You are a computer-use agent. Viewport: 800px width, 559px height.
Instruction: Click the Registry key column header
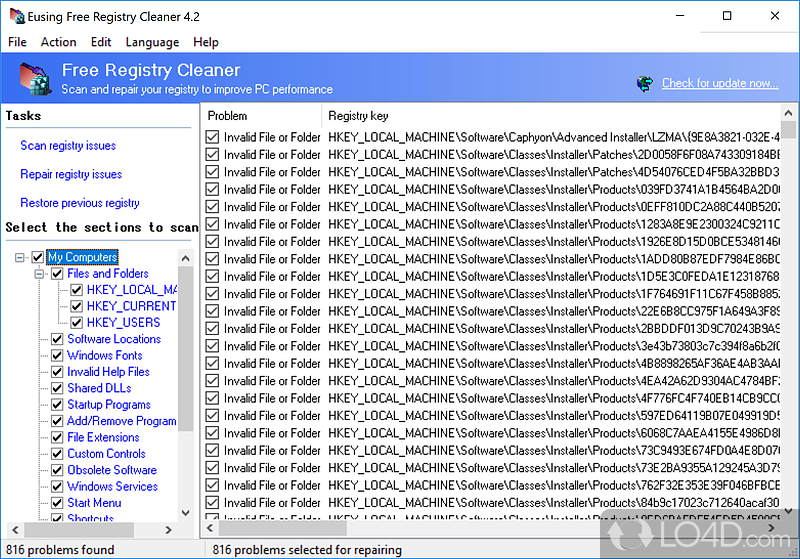coord(358,115)
